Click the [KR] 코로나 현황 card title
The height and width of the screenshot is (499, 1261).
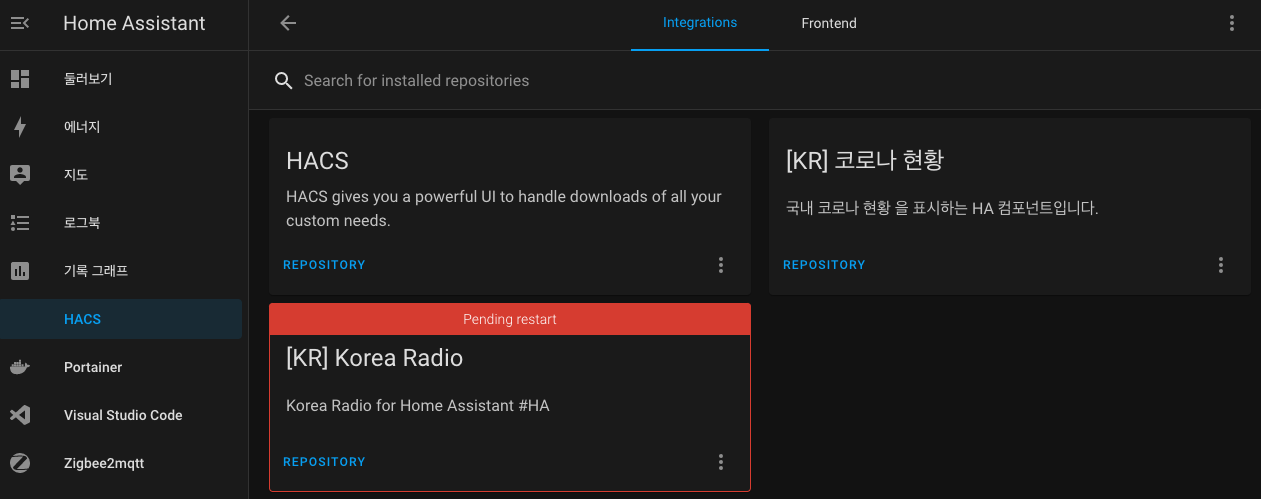coord(865,160)
